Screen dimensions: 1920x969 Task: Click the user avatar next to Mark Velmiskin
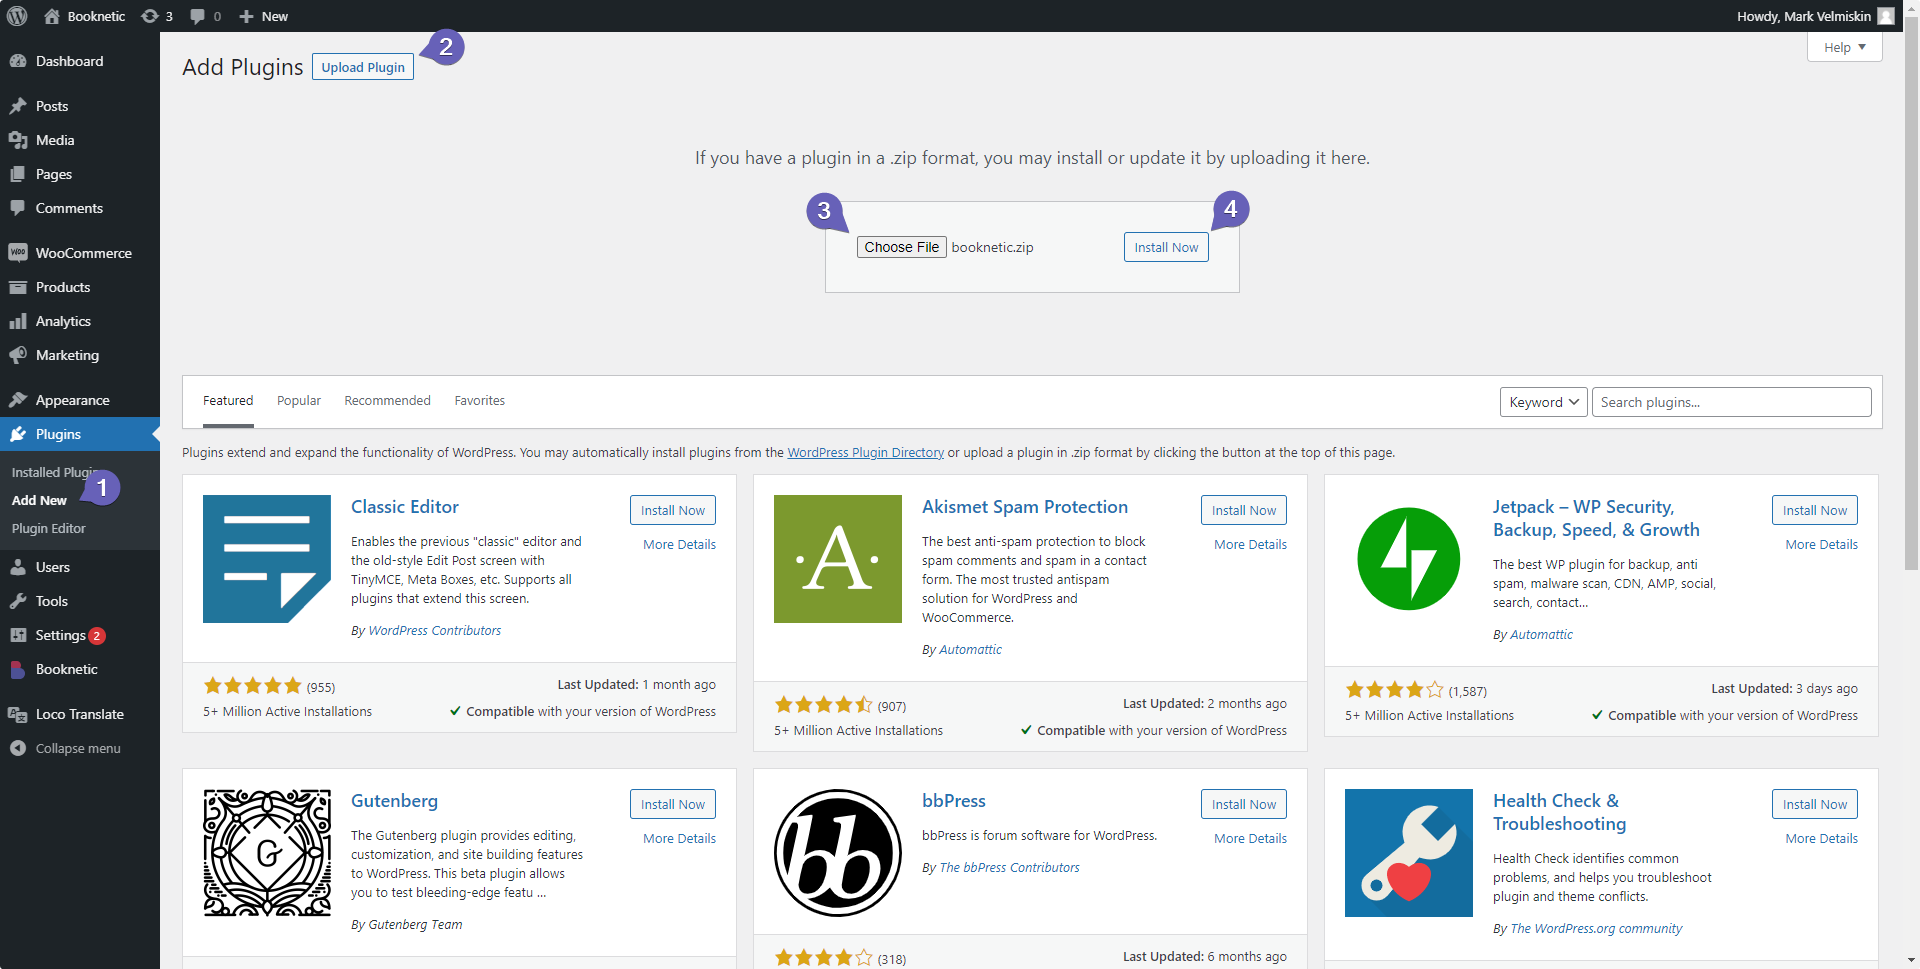click(x=1886, y=16)
